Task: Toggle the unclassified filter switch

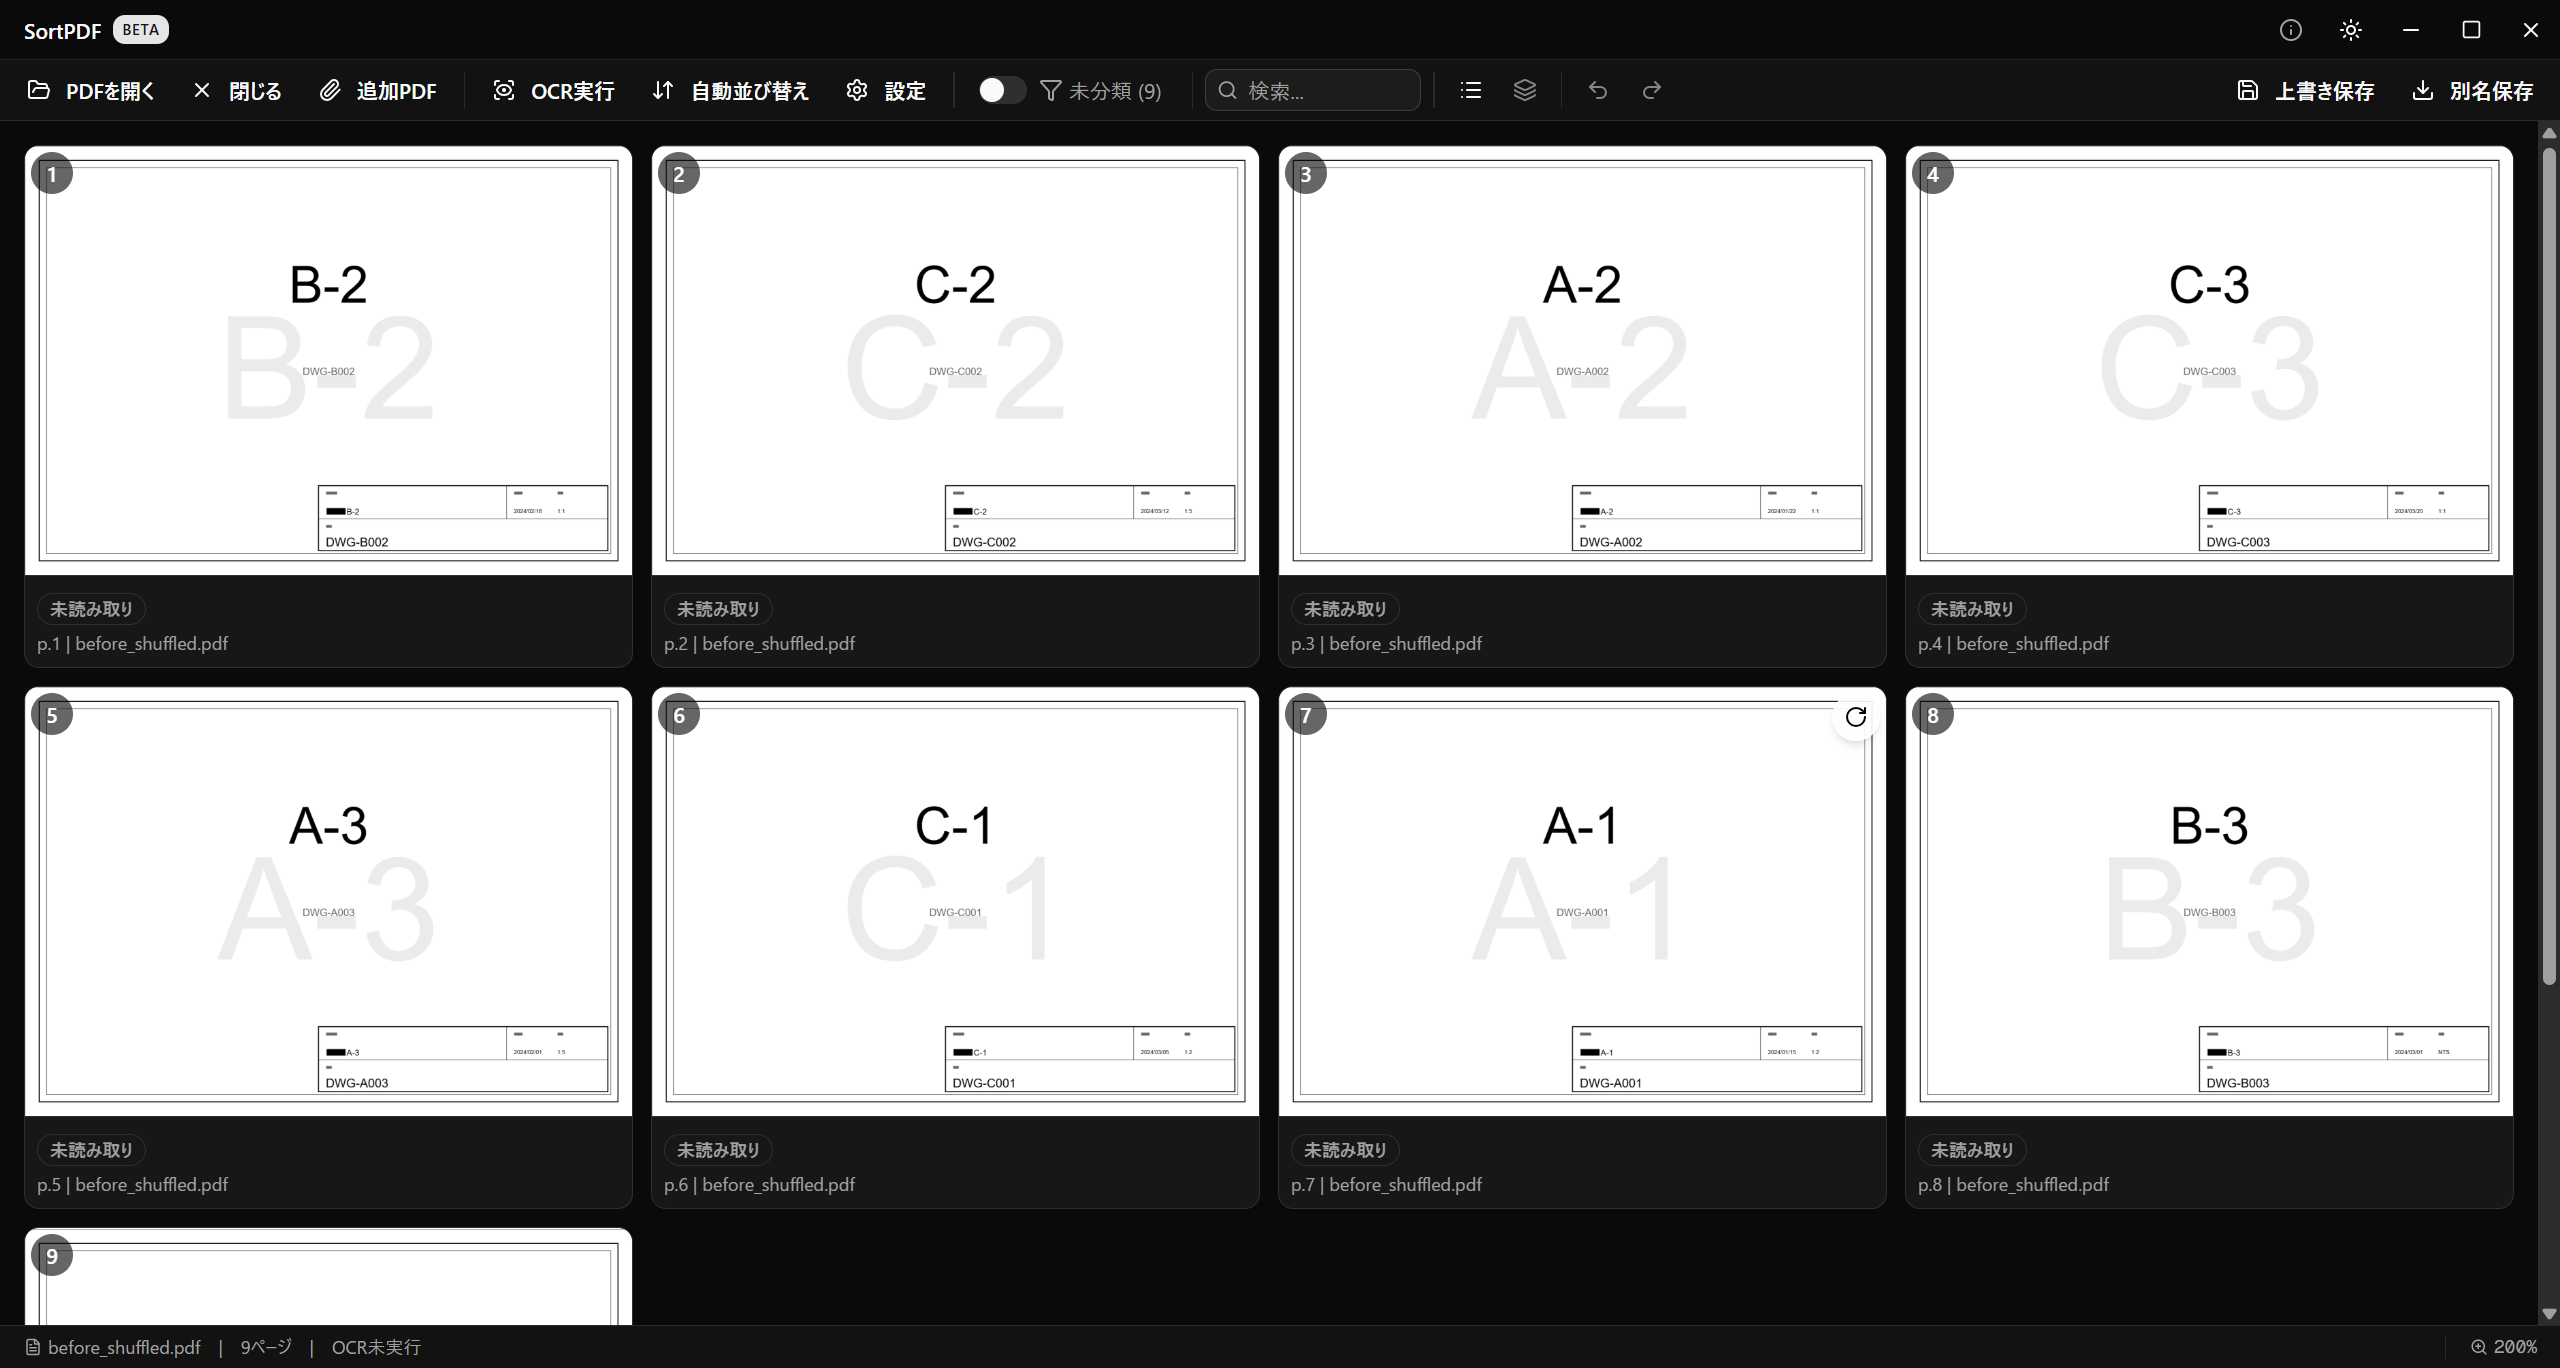Action: (1001, 90)
